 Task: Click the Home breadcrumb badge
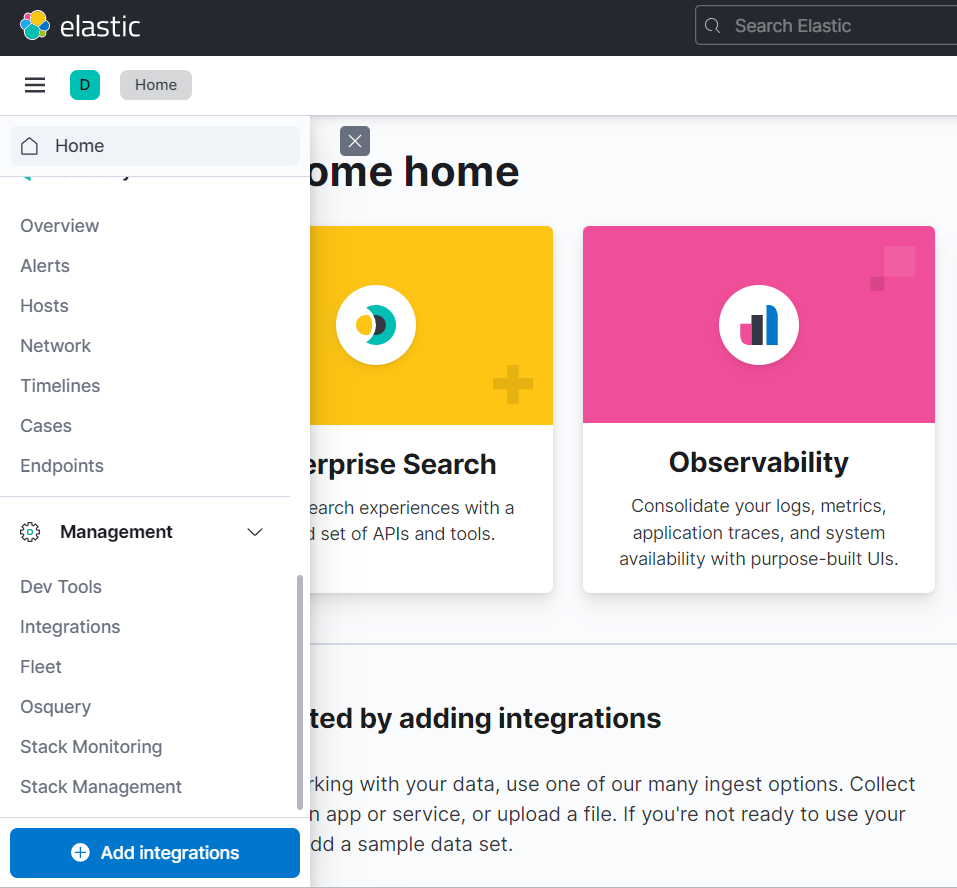click(x=156, y=85)
